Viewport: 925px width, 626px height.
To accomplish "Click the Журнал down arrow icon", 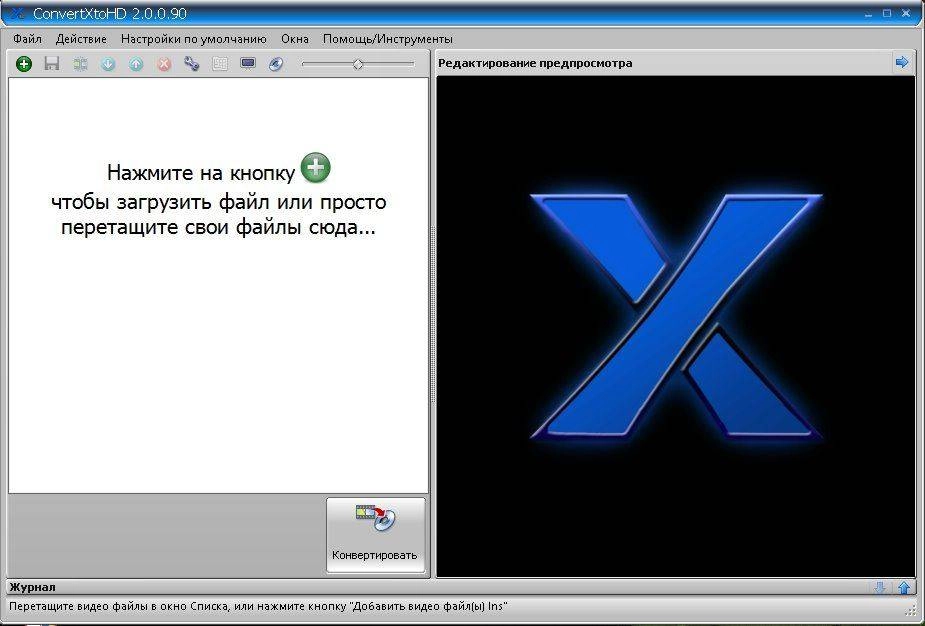I will 880,587.
